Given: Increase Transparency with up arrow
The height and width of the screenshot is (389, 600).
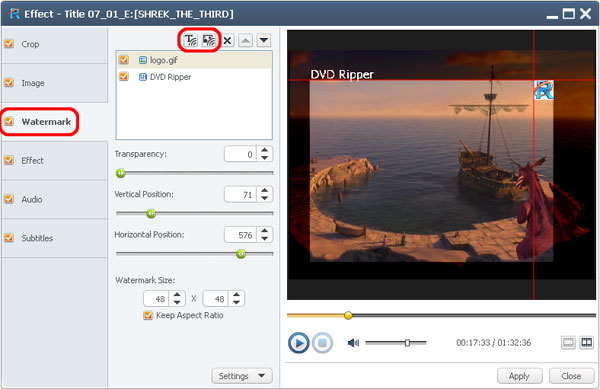Looking at the screenshot, I should point(264,150).
